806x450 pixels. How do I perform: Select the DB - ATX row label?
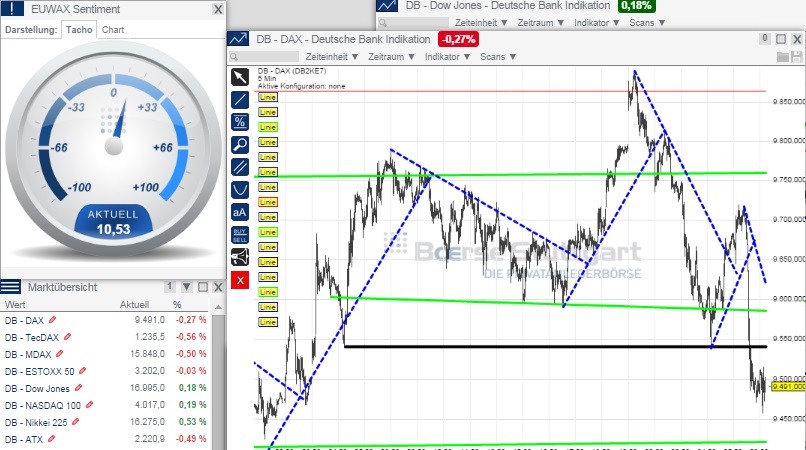24,439
